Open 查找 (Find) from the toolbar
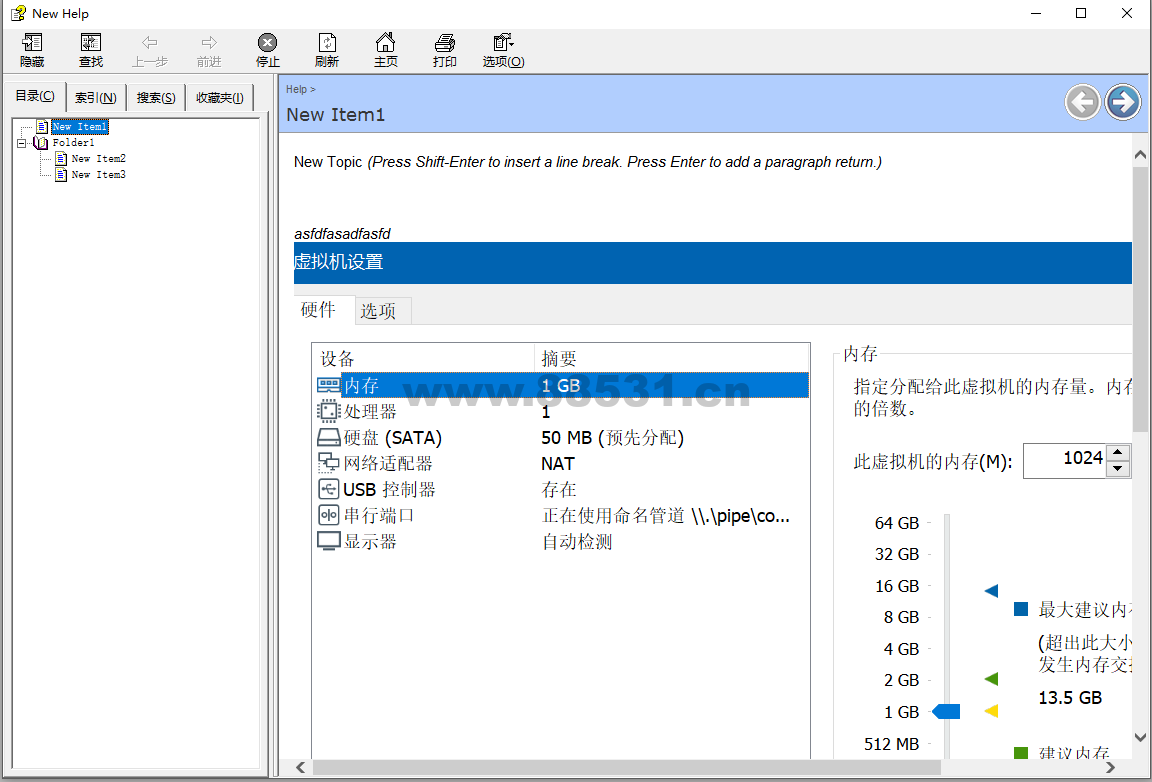Screen dimensions: 1152x782 (91, 50)
